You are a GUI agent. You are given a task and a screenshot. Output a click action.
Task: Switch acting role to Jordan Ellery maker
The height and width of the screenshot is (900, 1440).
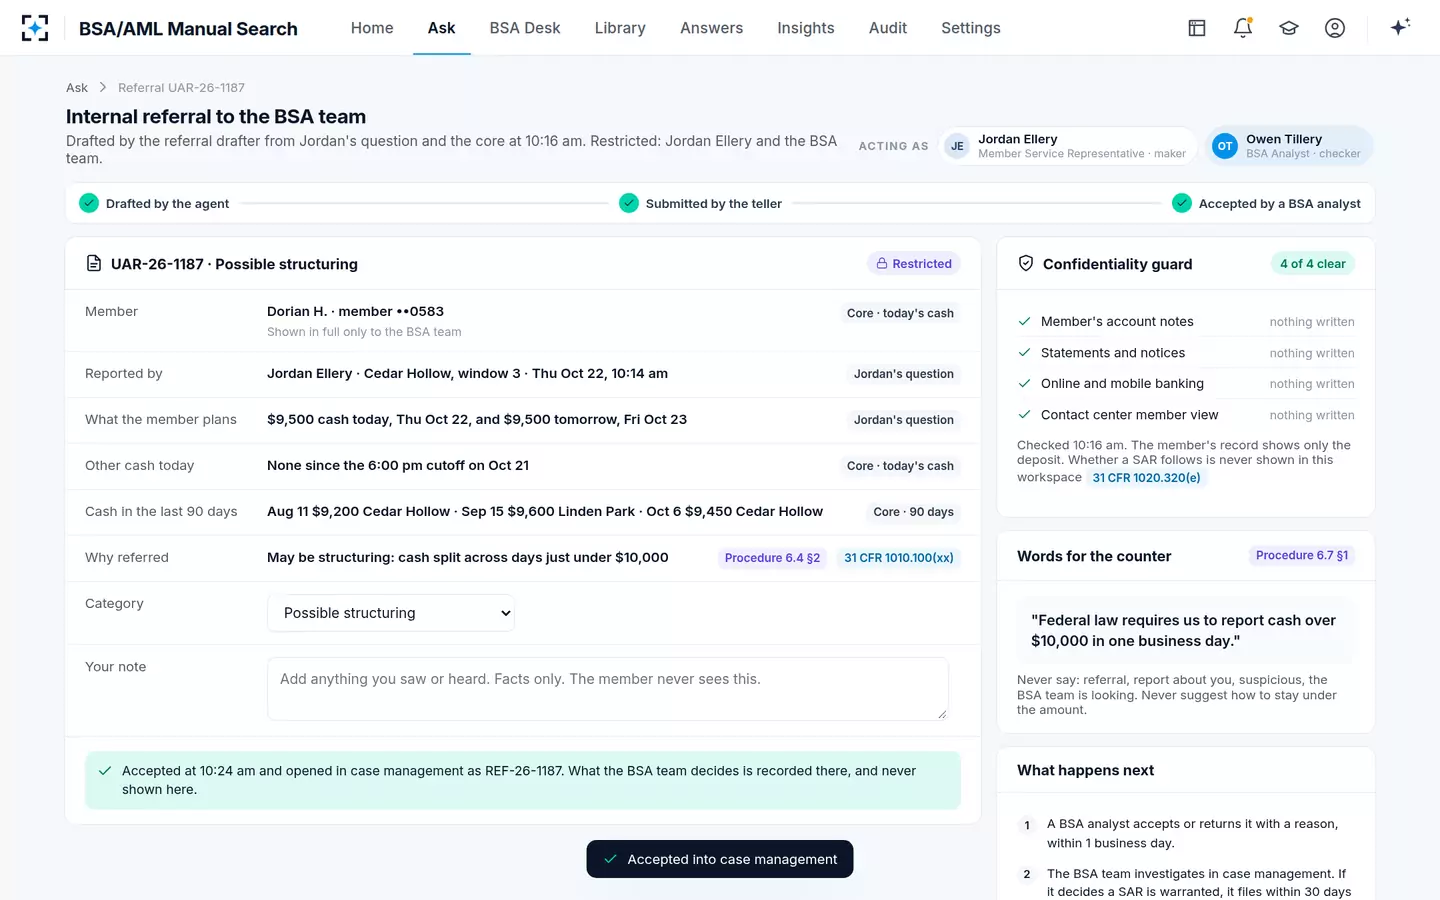[x=1066, y=146]
